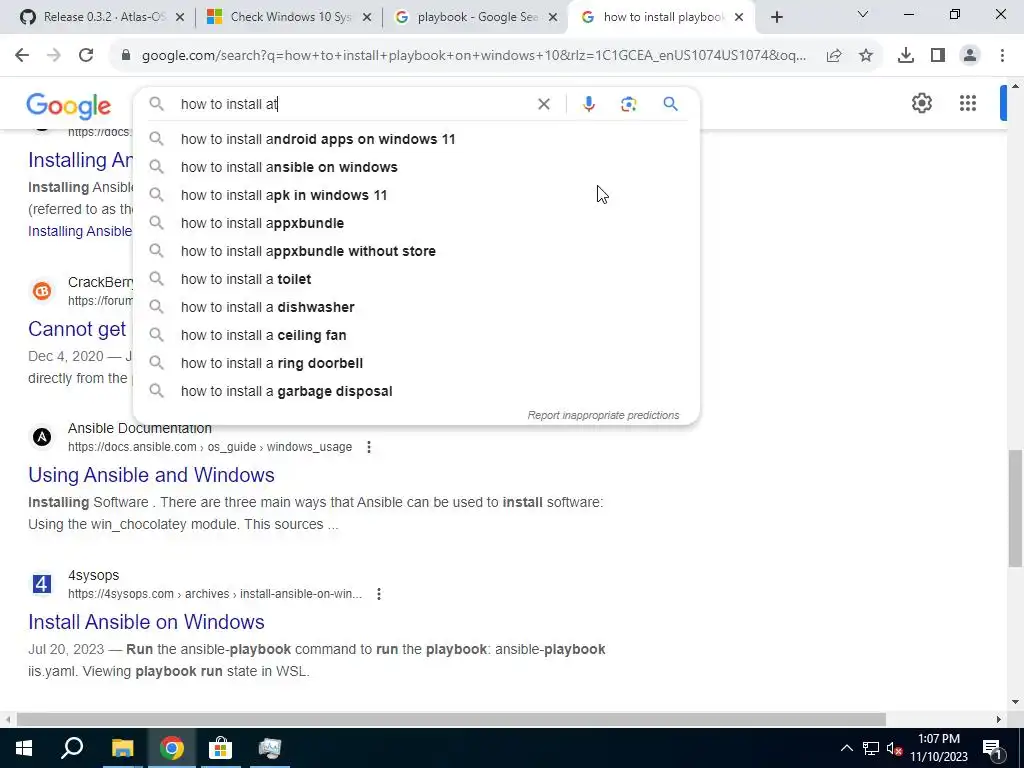Open Windows notification center
Viewport: 1024px width, 768px height.
pyautogui.click(x=992, y=748)
